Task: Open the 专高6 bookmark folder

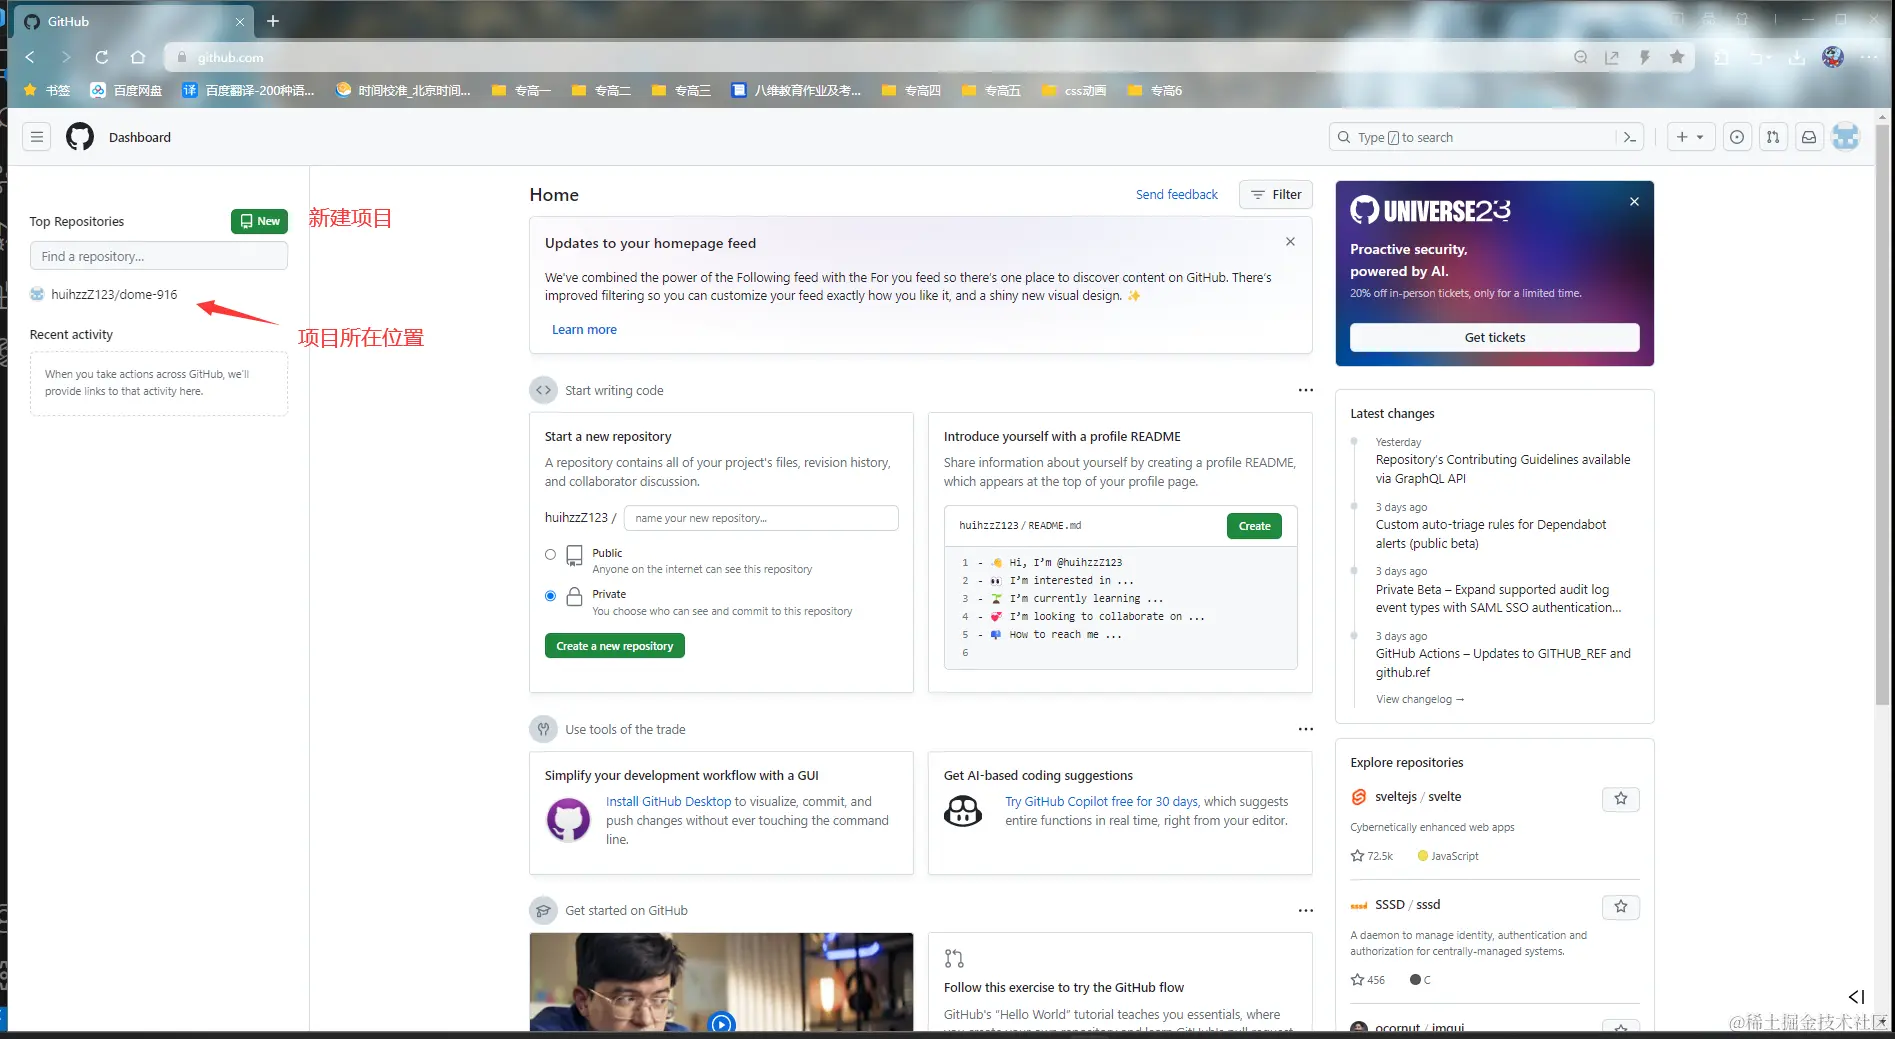Action: (x=1155, y=90)
